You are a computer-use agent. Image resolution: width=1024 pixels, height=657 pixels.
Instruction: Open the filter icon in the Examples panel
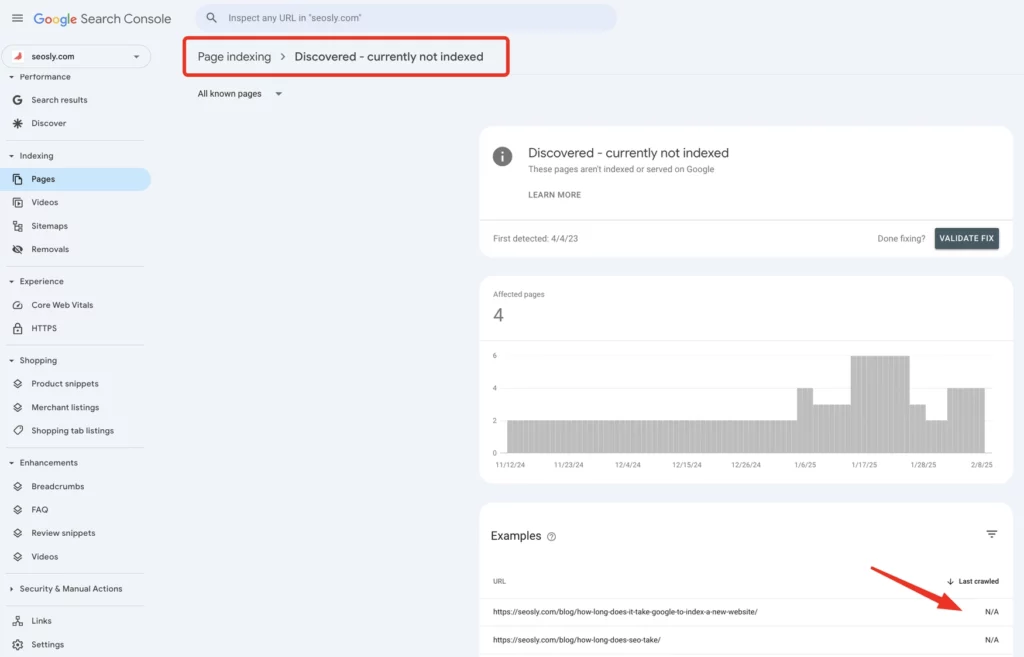click(x=991, y=533)
